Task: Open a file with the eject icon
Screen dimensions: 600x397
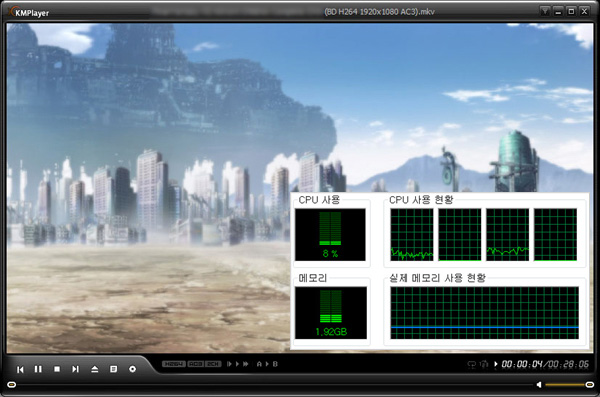Action: click(x=95, y=369)
